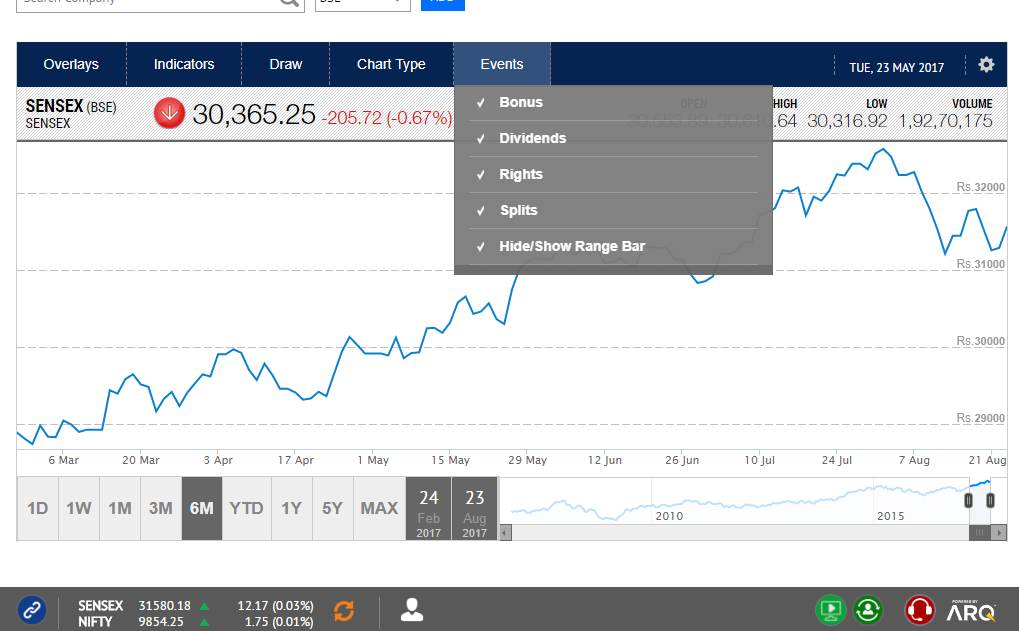
Task: Open the Chart Type dropdown
Action: [x=391, y=64]
